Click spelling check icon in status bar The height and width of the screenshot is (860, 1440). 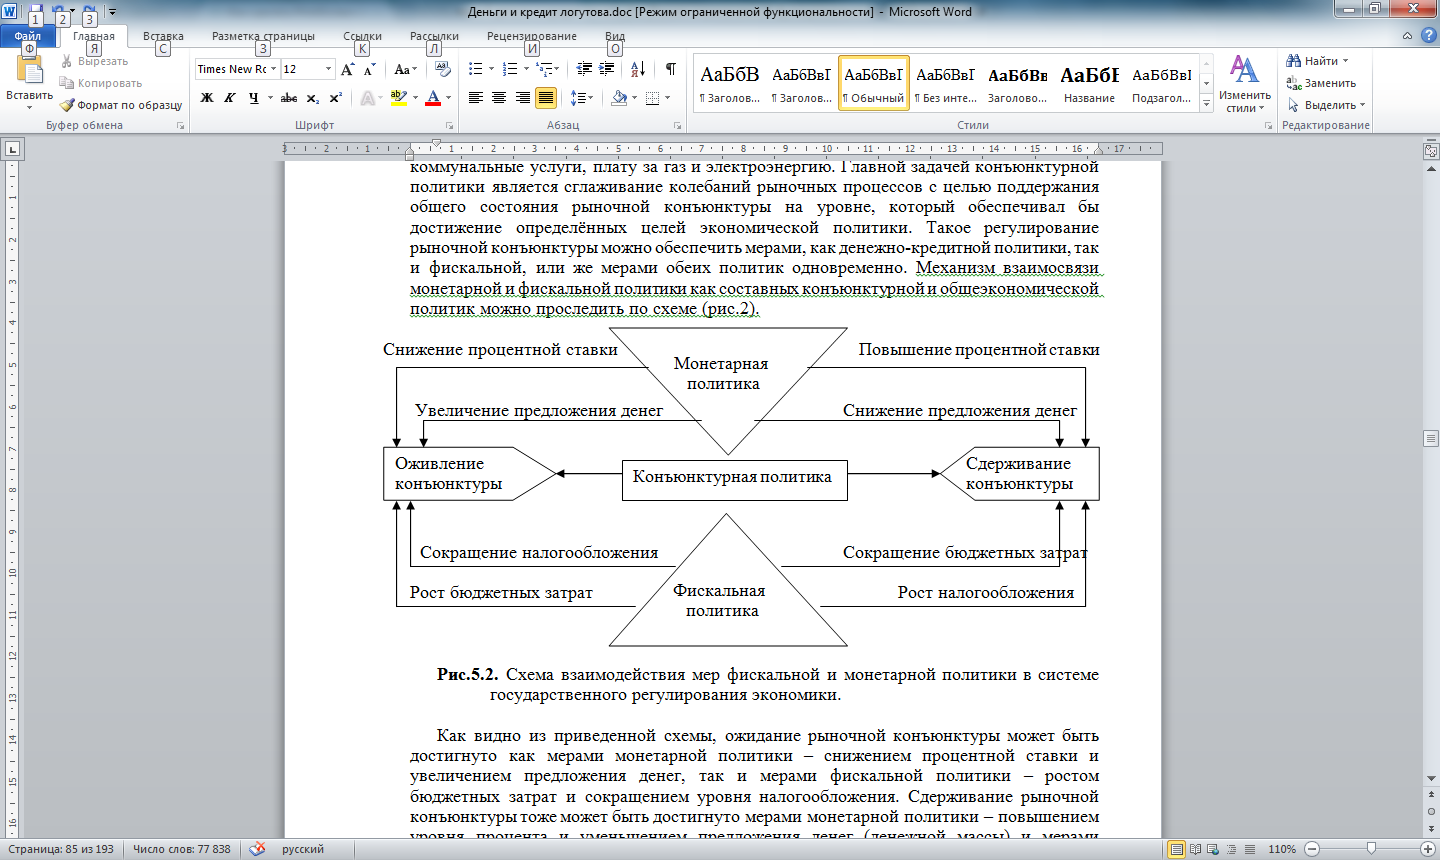tap(257, 849)
